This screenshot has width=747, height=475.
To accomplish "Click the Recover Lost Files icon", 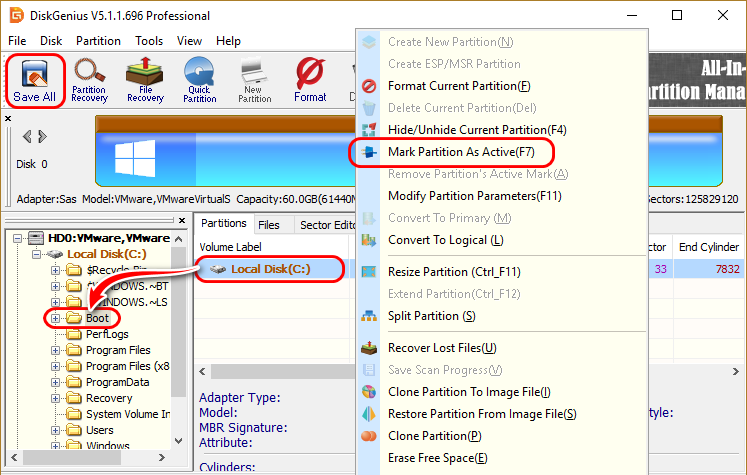I will pos(369,348).
